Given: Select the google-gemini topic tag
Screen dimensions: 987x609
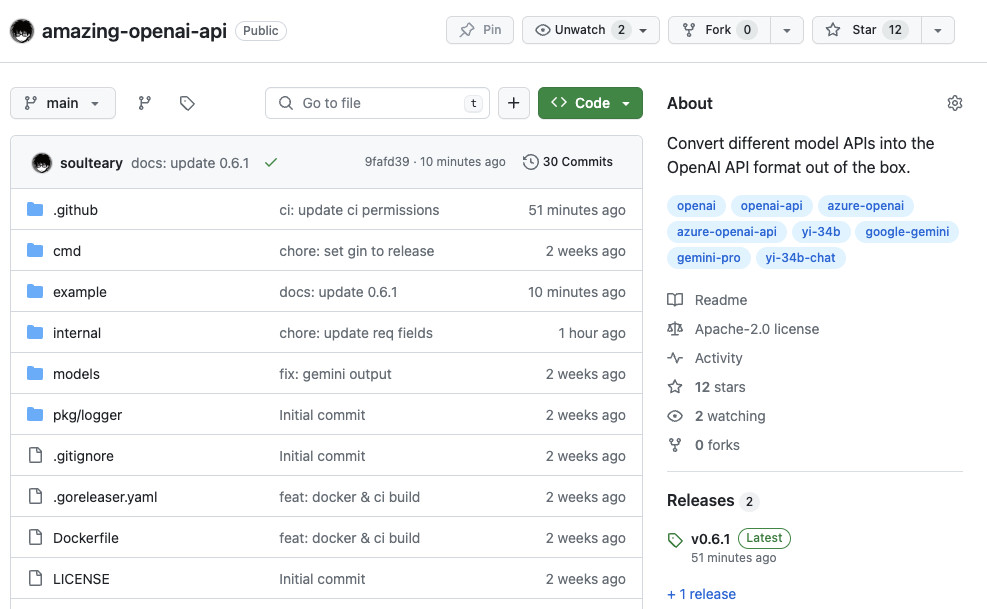Looking at the screenshot, I should pyautogui.click(x=907, y=231).
